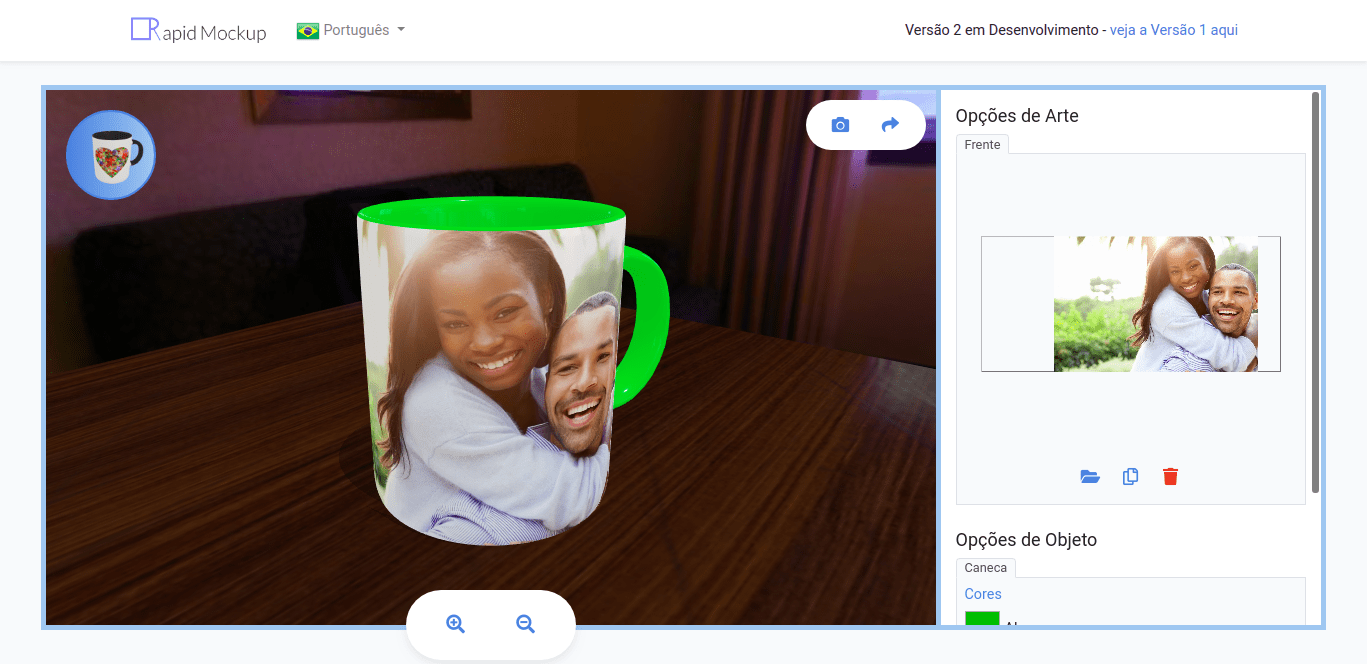Select the zoom in magnifier icon

click(x=456, y=623)
